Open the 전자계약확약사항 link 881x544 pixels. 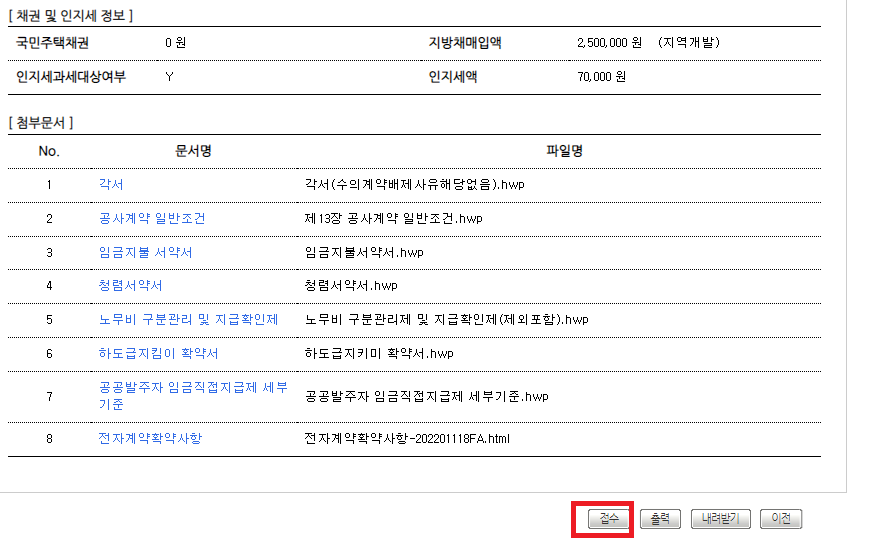tap(150, 438)
